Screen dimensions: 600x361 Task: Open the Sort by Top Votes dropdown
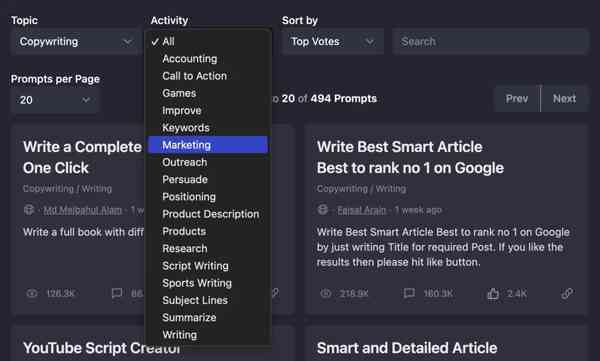(x=333, y=41)
